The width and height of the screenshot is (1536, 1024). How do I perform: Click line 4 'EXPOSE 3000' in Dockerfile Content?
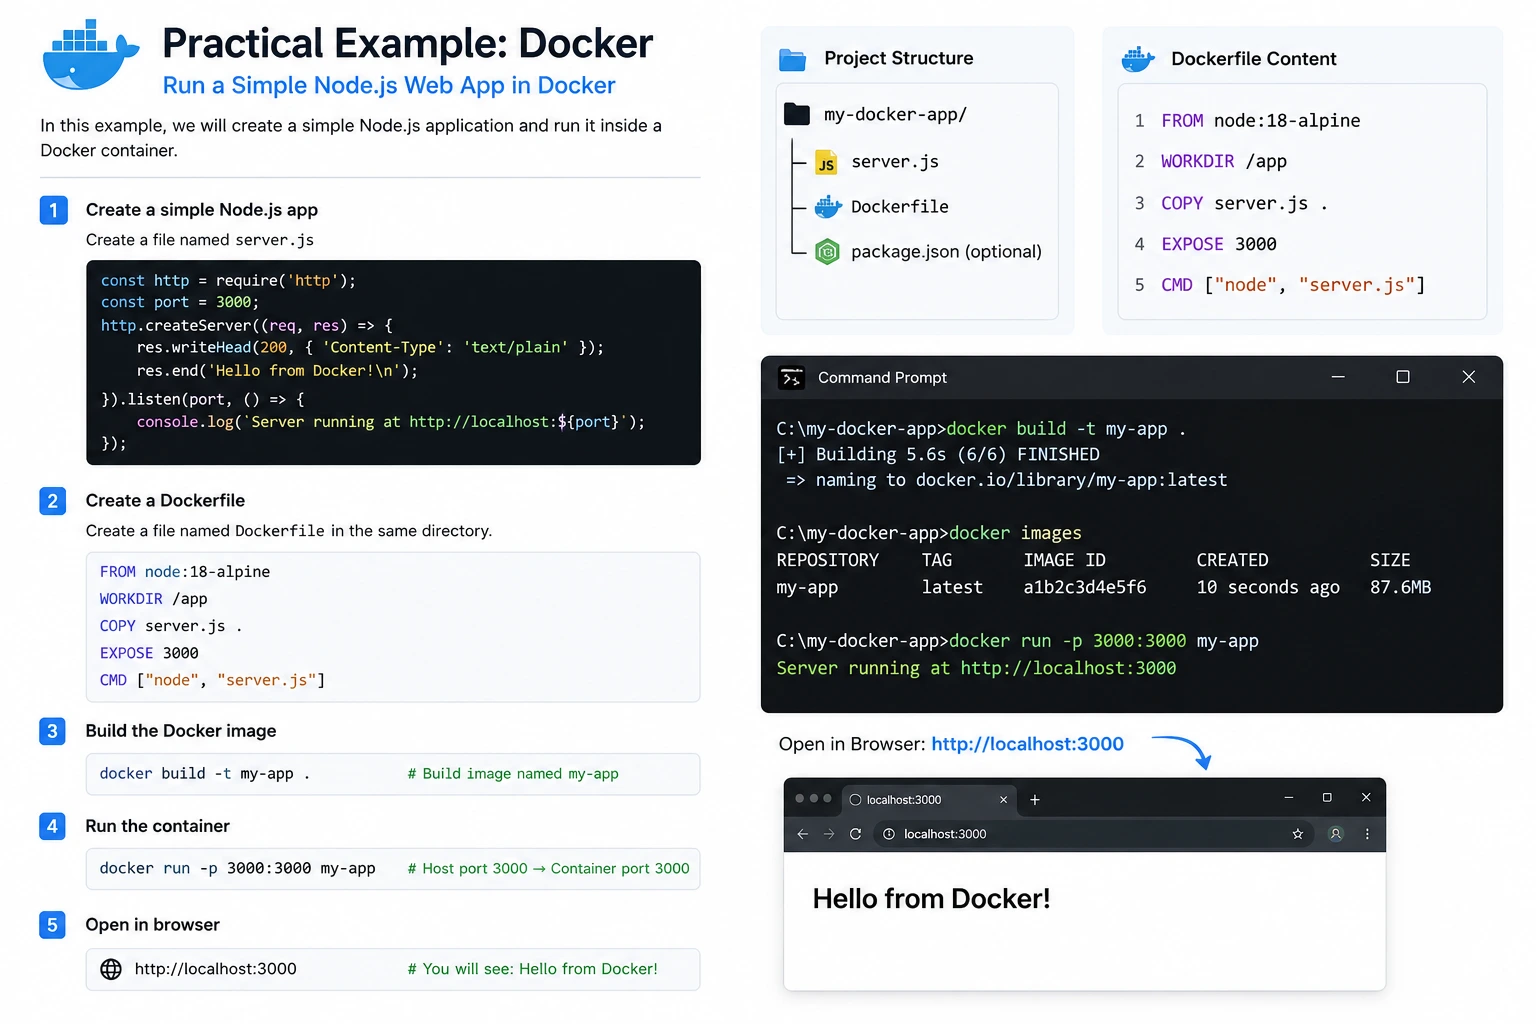1218,245
